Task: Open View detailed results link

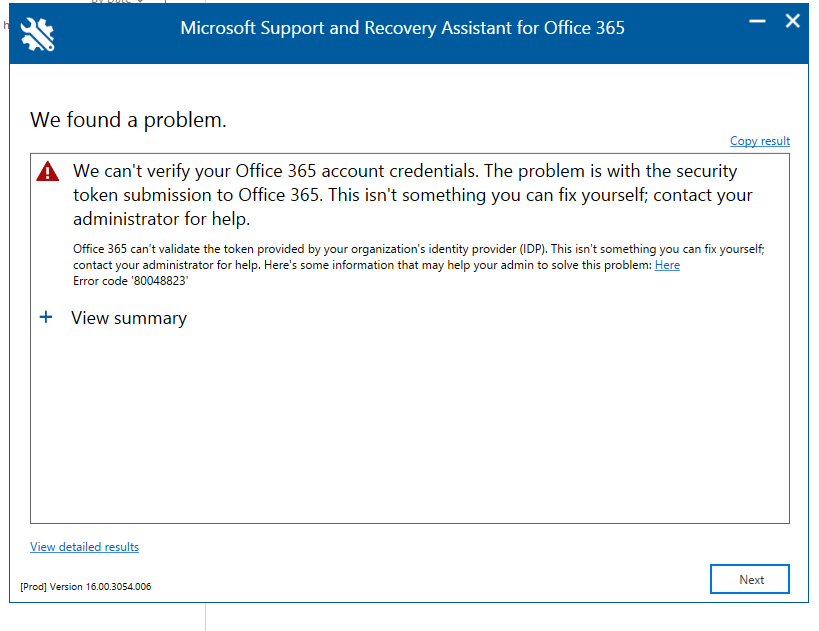Action: 84,547
